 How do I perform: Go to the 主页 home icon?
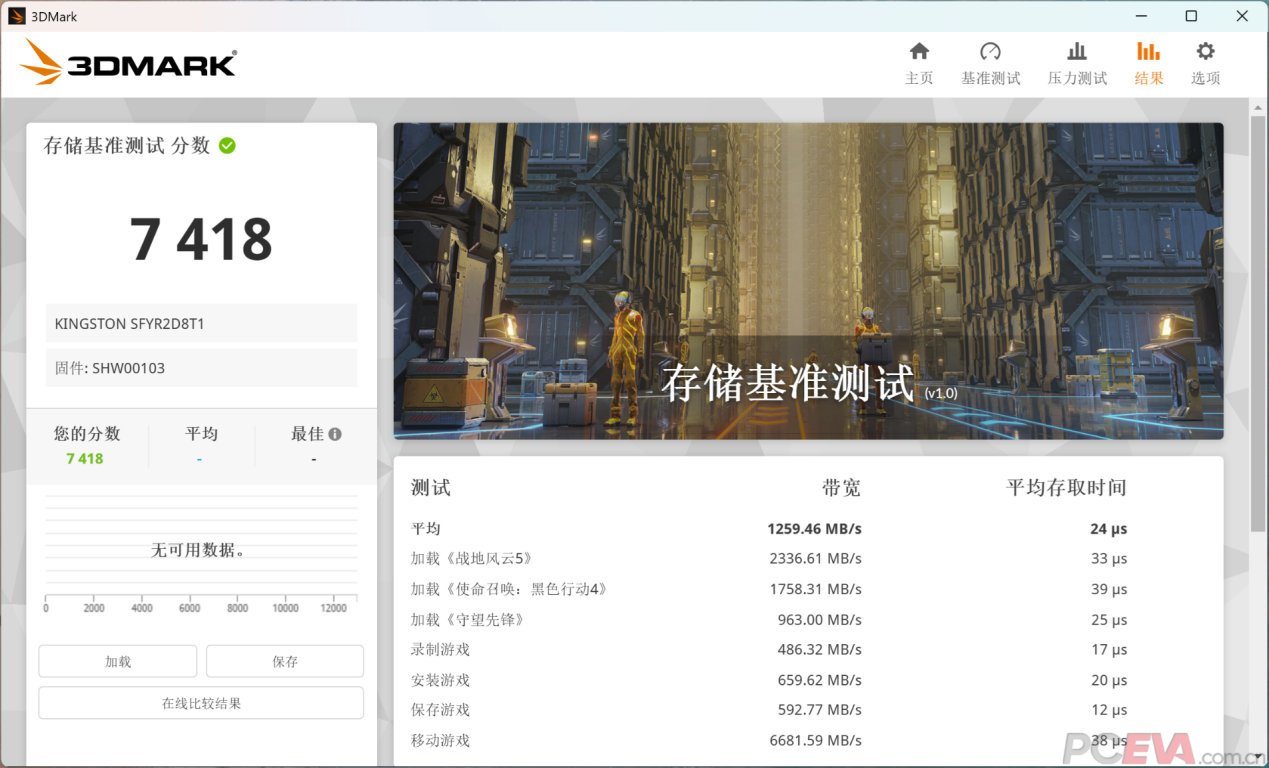click(919, 52)
